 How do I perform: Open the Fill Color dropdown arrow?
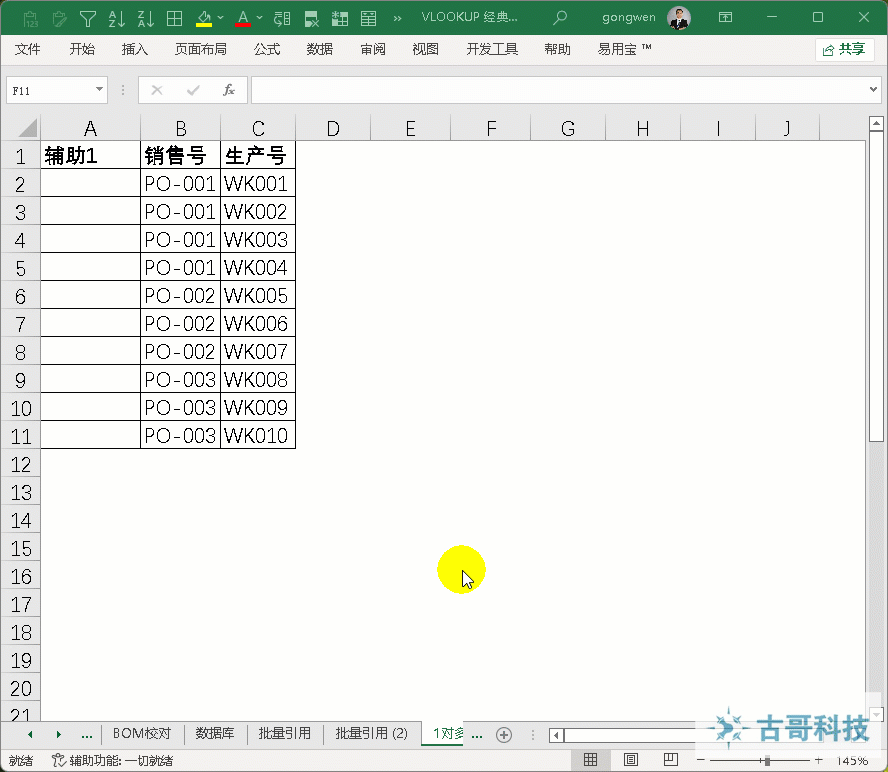pyautogui.click(x=219, y=17)
